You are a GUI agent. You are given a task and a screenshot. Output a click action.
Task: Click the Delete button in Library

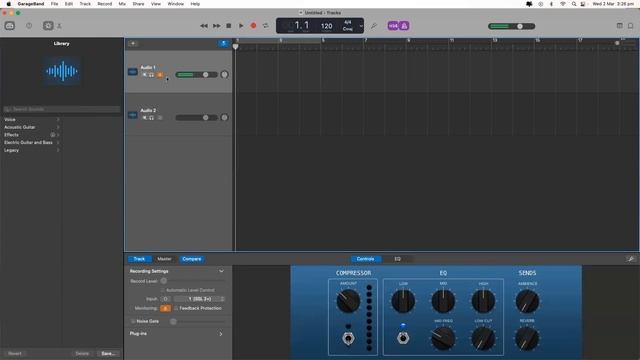(82, 353)
